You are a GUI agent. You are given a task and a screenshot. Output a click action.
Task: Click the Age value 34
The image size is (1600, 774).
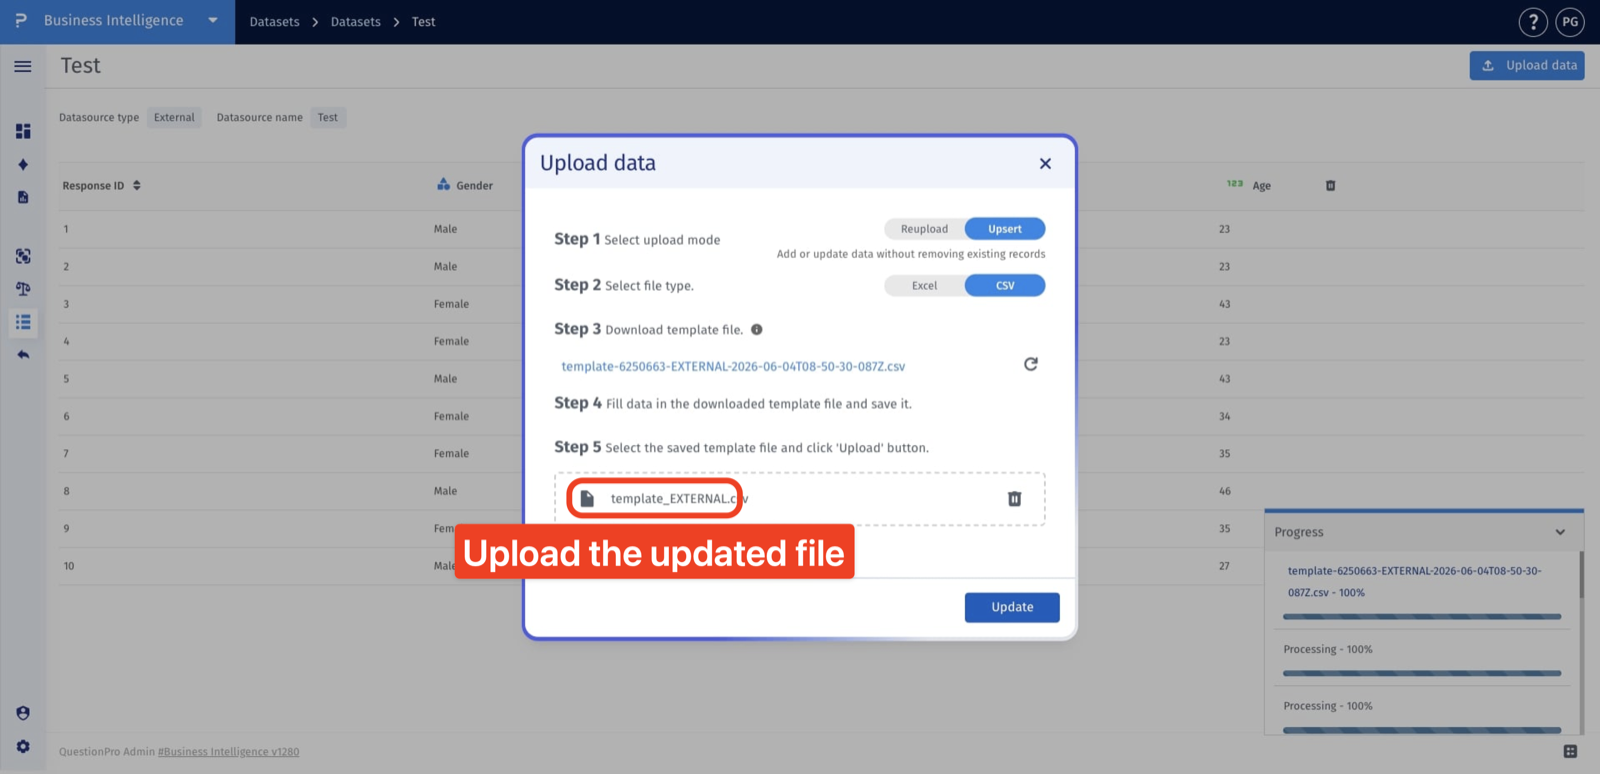[1225, 416]
